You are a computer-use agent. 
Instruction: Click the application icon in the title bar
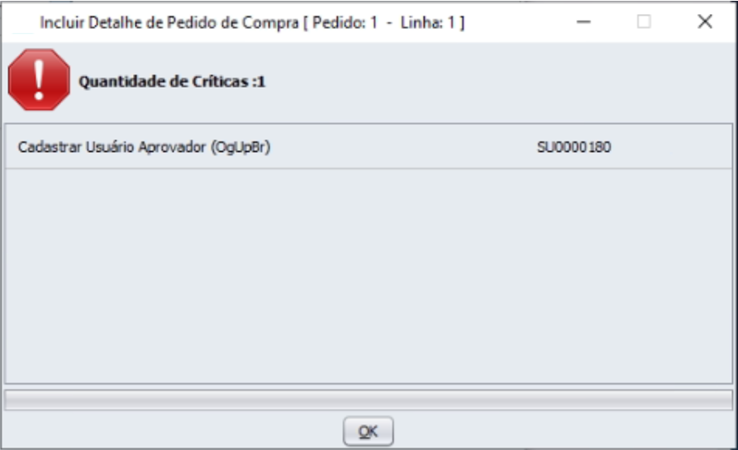[22, 22]
